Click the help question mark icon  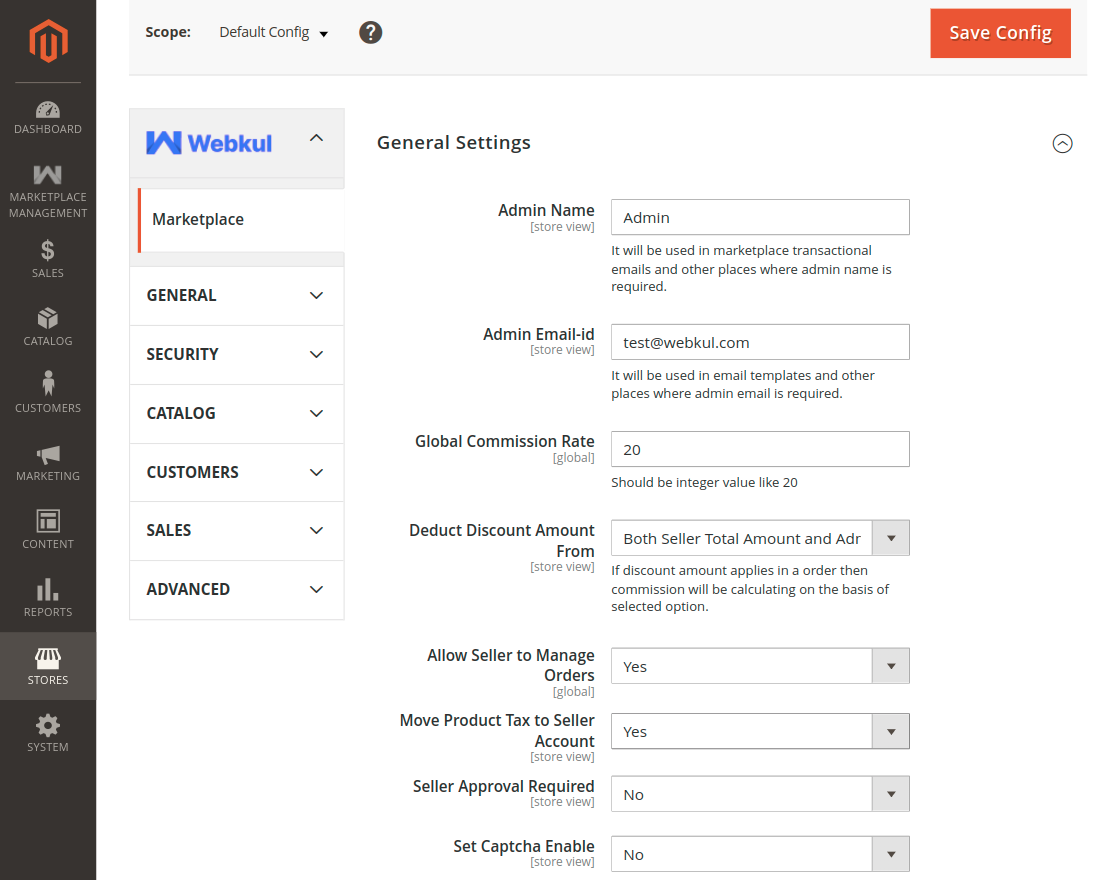[x=371, y=33]
